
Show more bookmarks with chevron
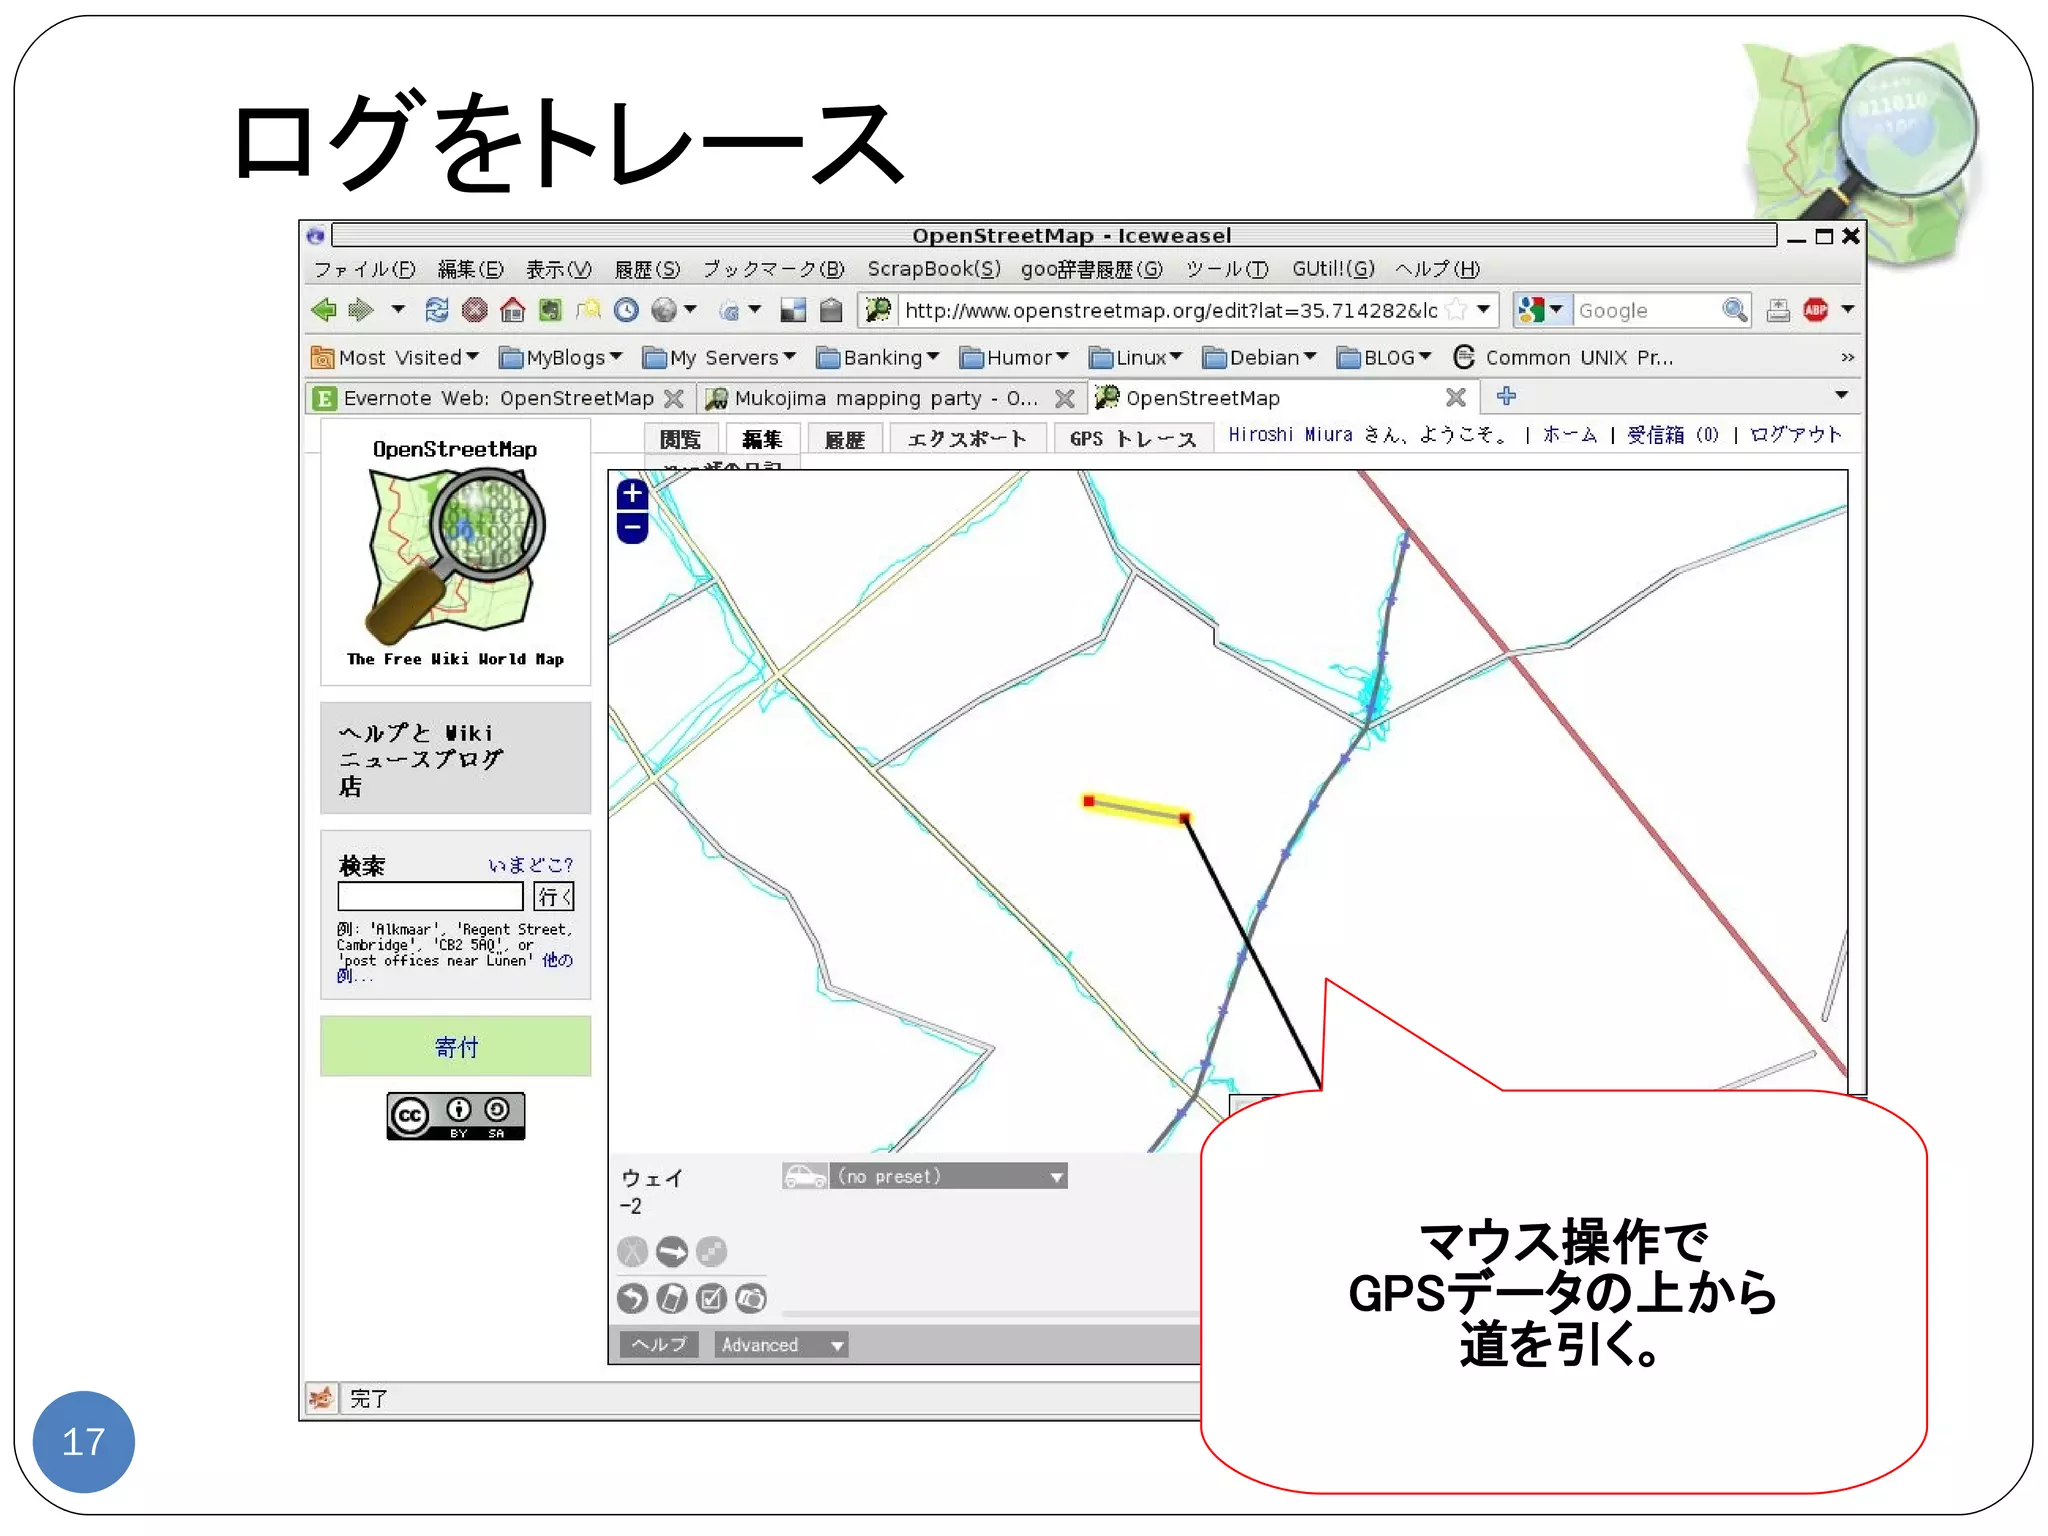[1847, 357]
